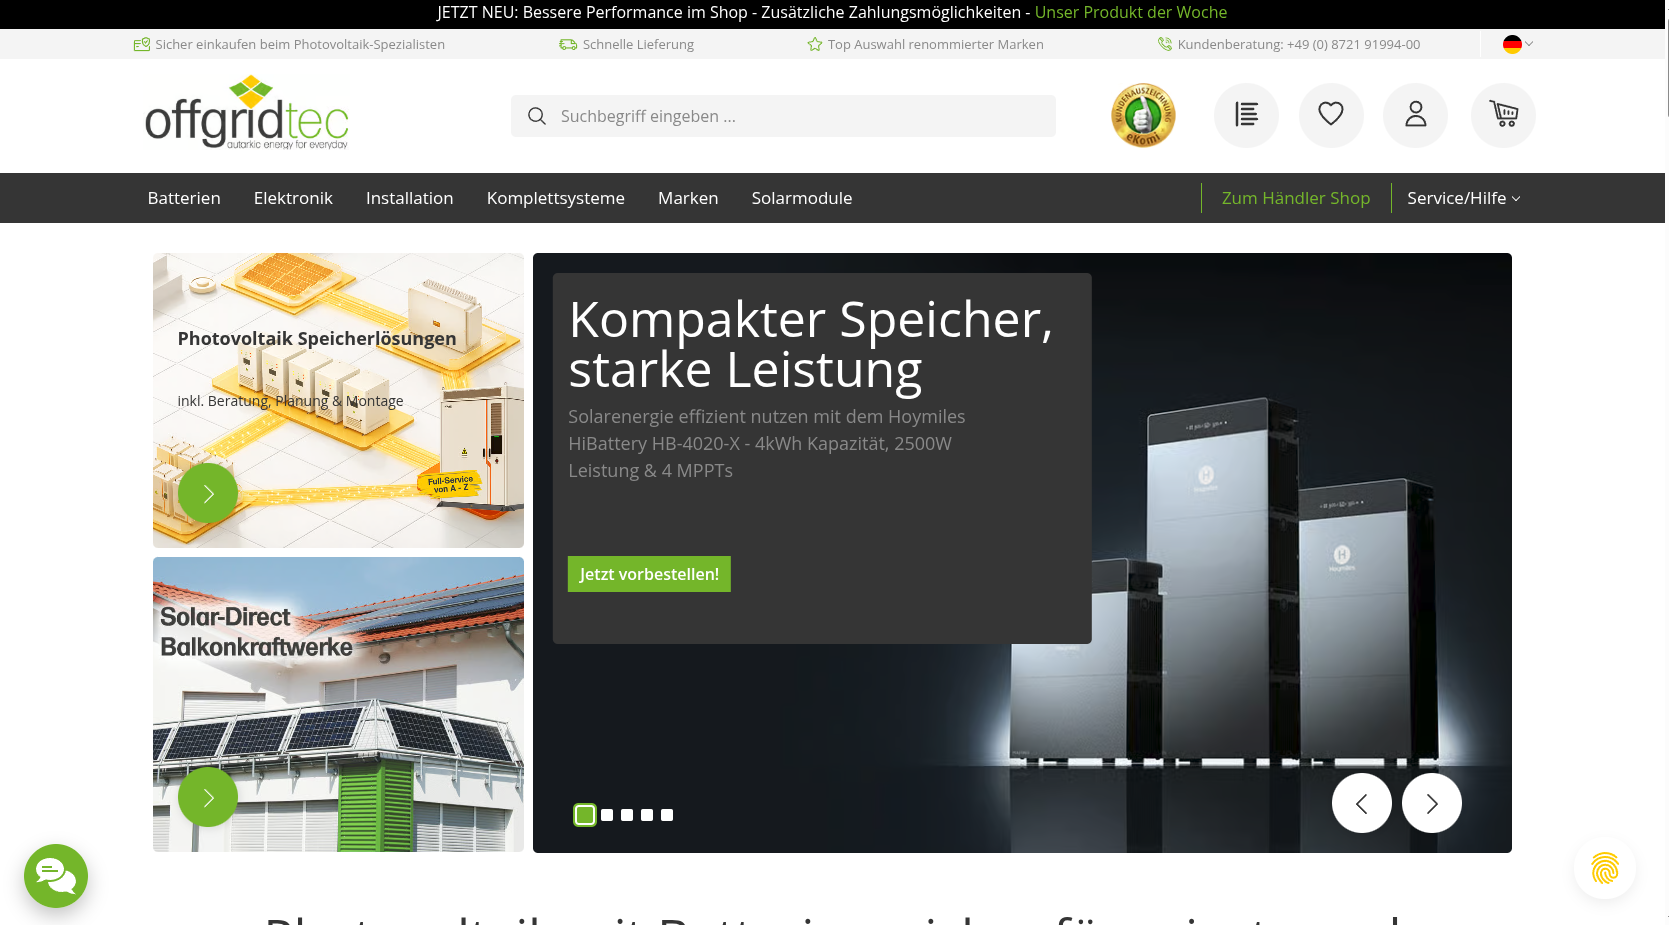Open the user account icon
Viewport: 1669px width, 925px height.
click(1415, 116)
